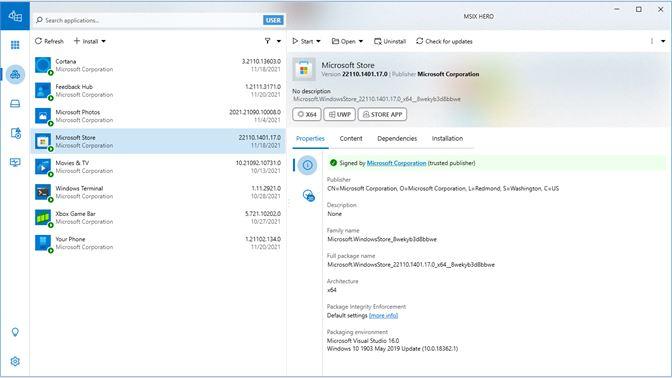Click the Microsoft Visual Studio 16.0 text
The height and width of the screenshot is (378, 672).
coord(363,340)
